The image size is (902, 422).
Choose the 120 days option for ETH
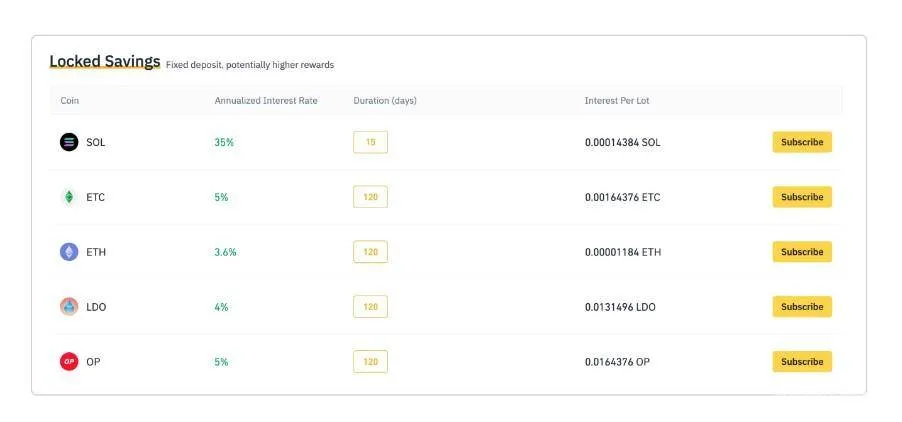click(x=370, y=252)
